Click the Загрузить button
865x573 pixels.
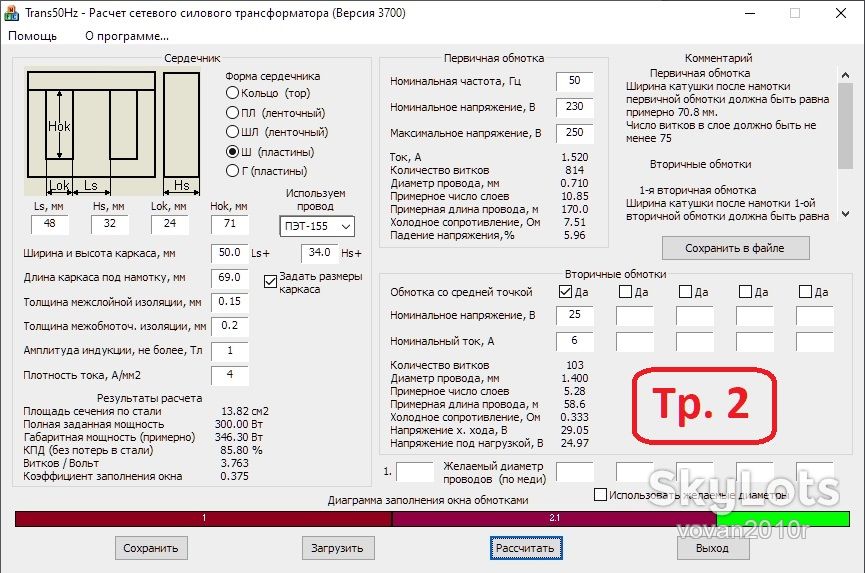click(338, 548)
